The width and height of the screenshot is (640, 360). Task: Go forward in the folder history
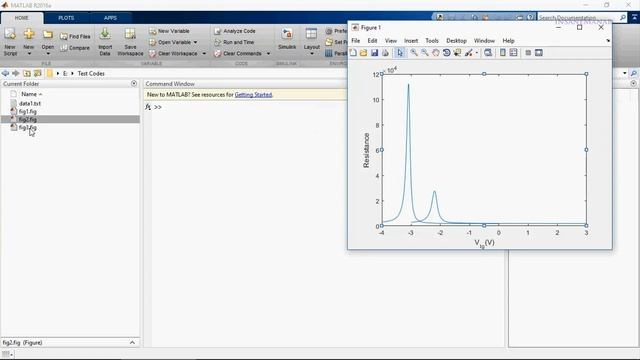[x=16, y=73]
